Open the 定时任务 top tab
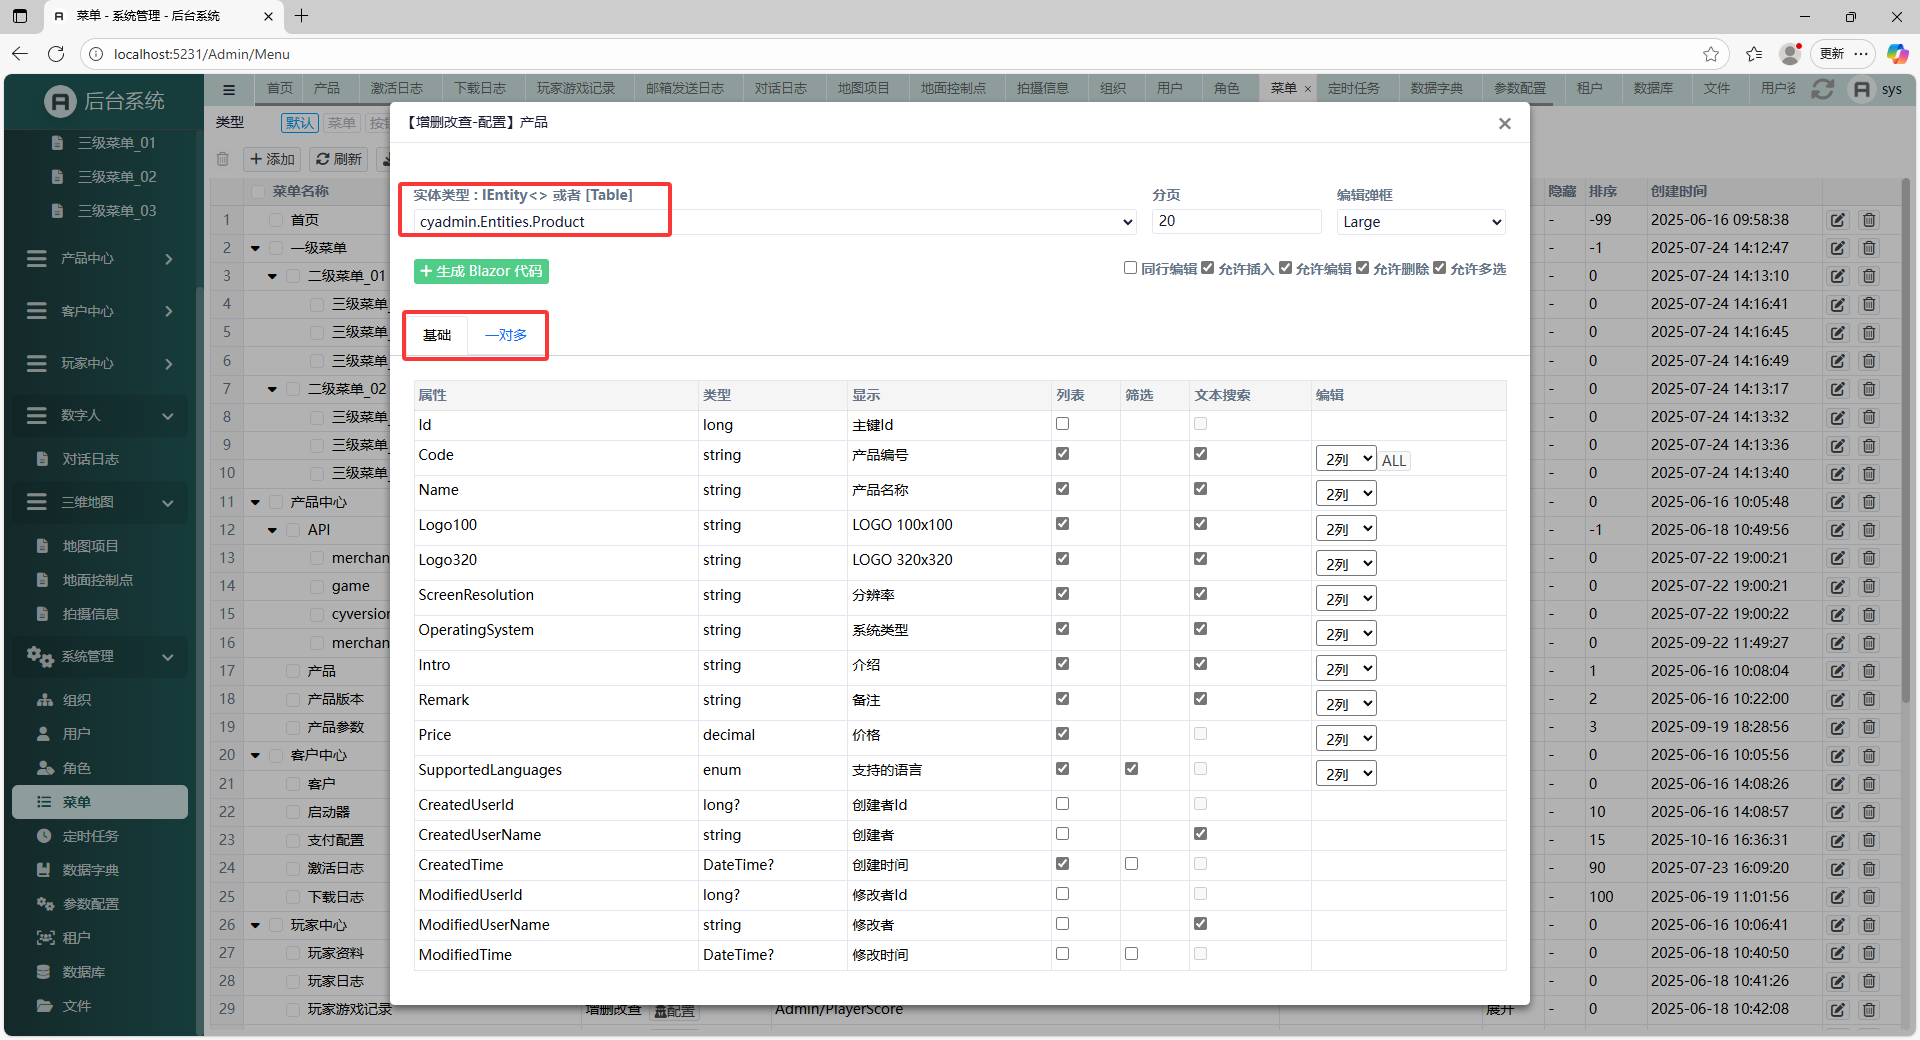Viewport: 1920px width, 1040px height. pos(1353,89)
